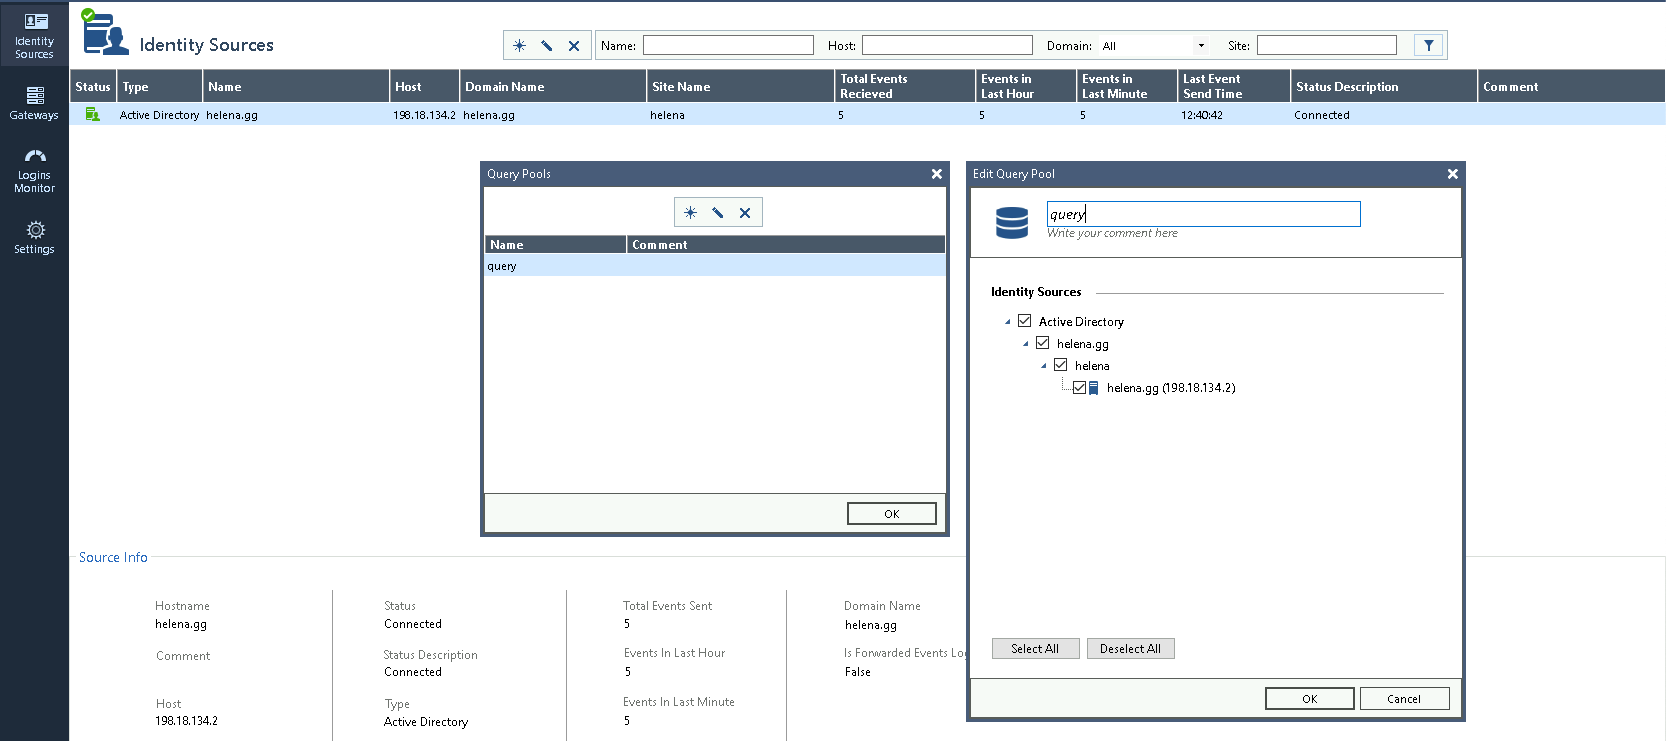Screen dimensions: 1666x741
Task: Open Settings in the left sidebar
Action: [34, 237]
